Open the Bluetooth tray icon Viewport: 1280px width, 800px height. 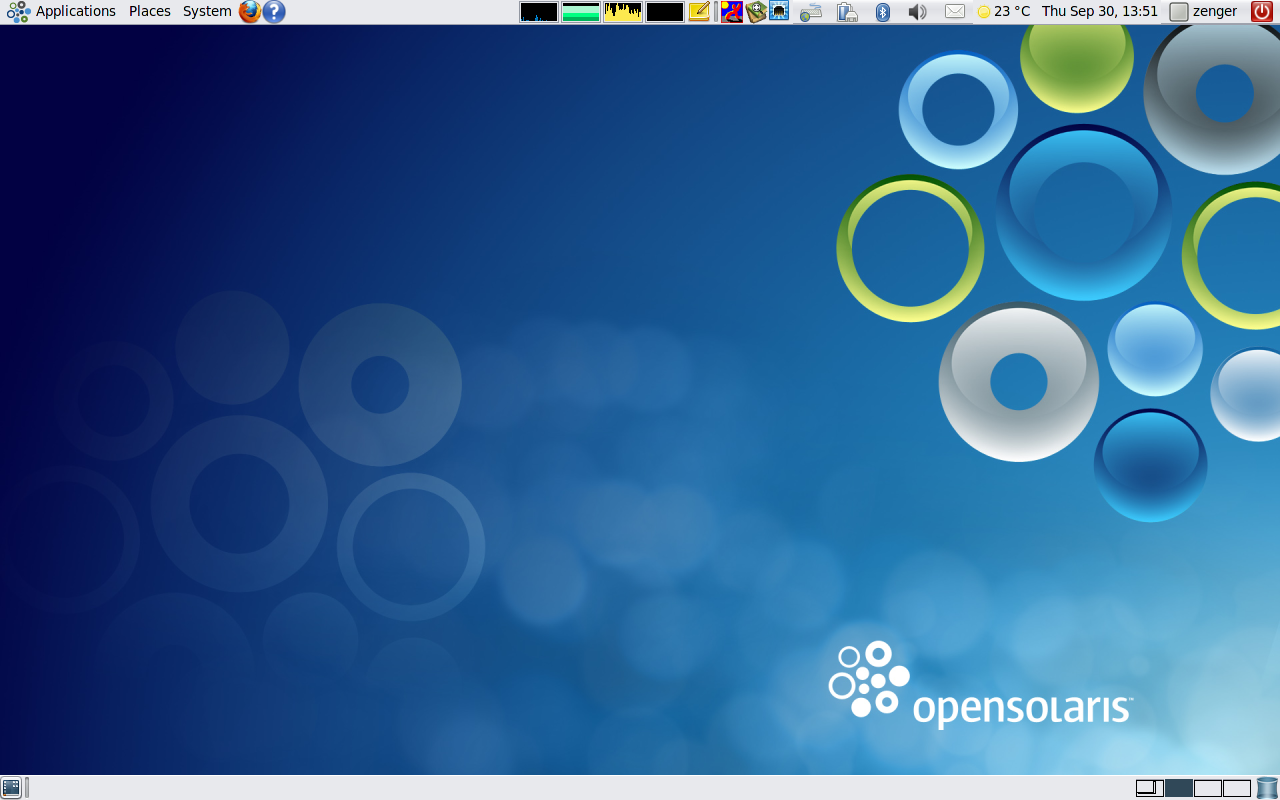tap(883, 12)
